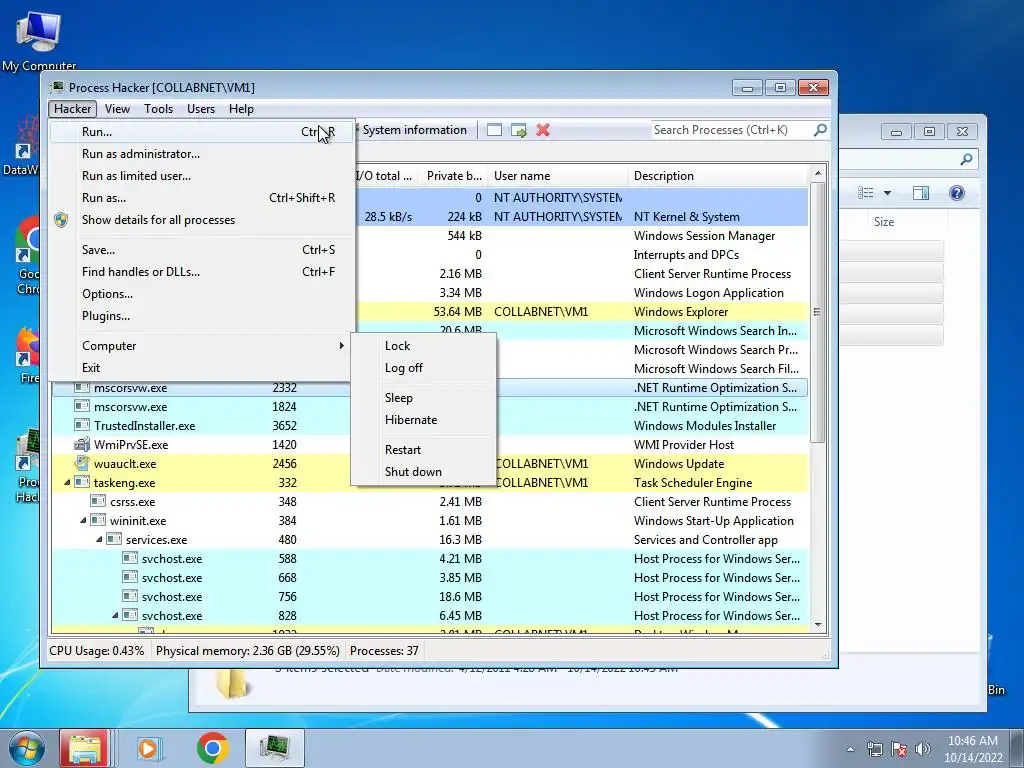Click scroll down arrow of process list
1024x768 pixels.
[817, 626]
